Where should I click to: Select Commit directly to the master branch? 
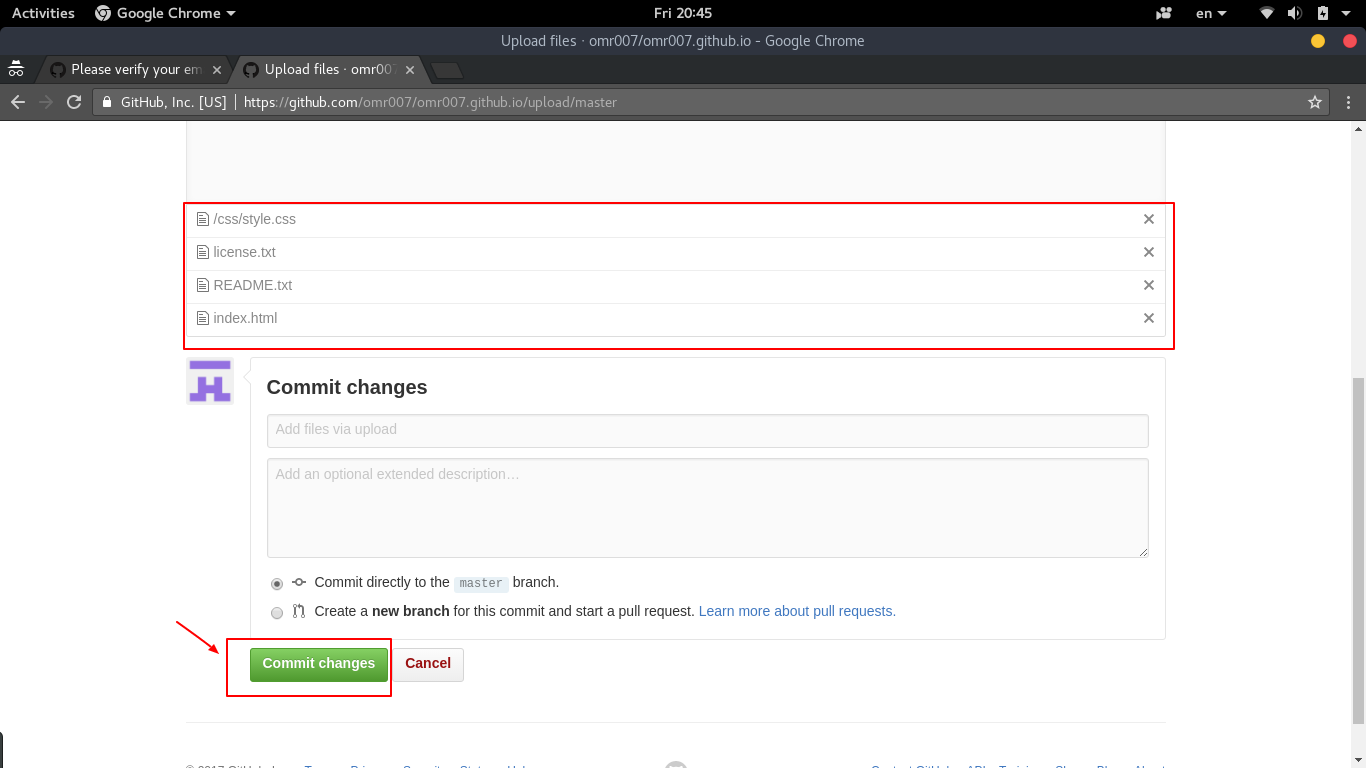(x=277, y=584)
